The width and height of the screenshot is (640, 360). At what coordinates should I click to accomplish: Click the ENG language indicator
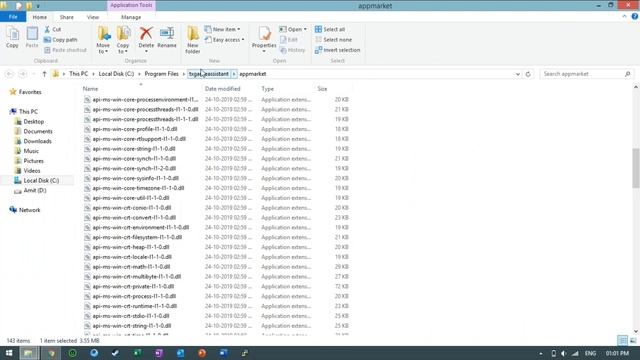click(x=590, y=353)
